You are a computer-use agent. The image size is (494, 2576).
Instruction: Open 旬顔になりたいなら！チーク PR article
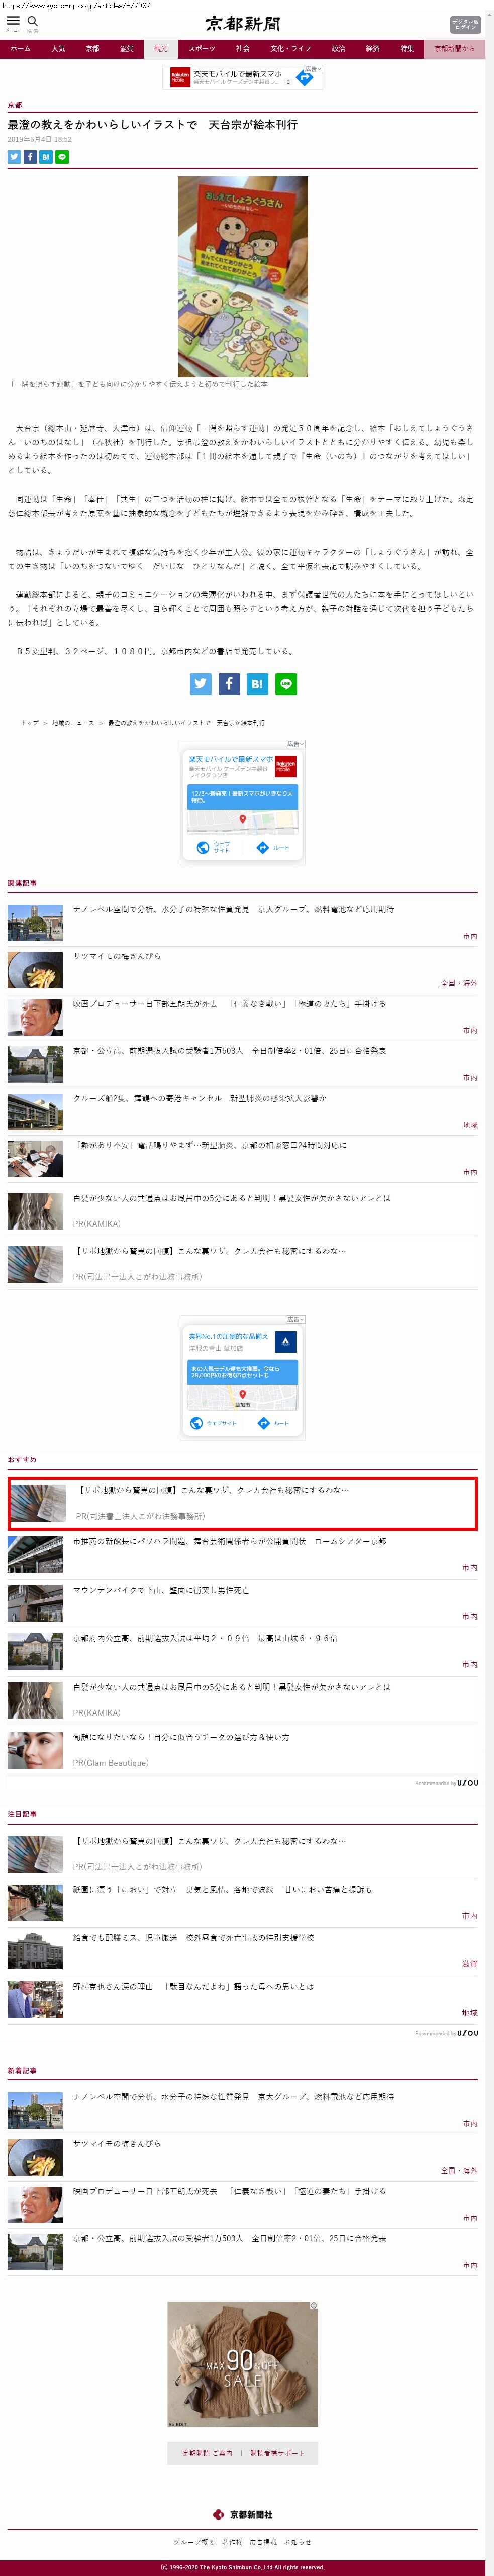[x=181, y=1737]
